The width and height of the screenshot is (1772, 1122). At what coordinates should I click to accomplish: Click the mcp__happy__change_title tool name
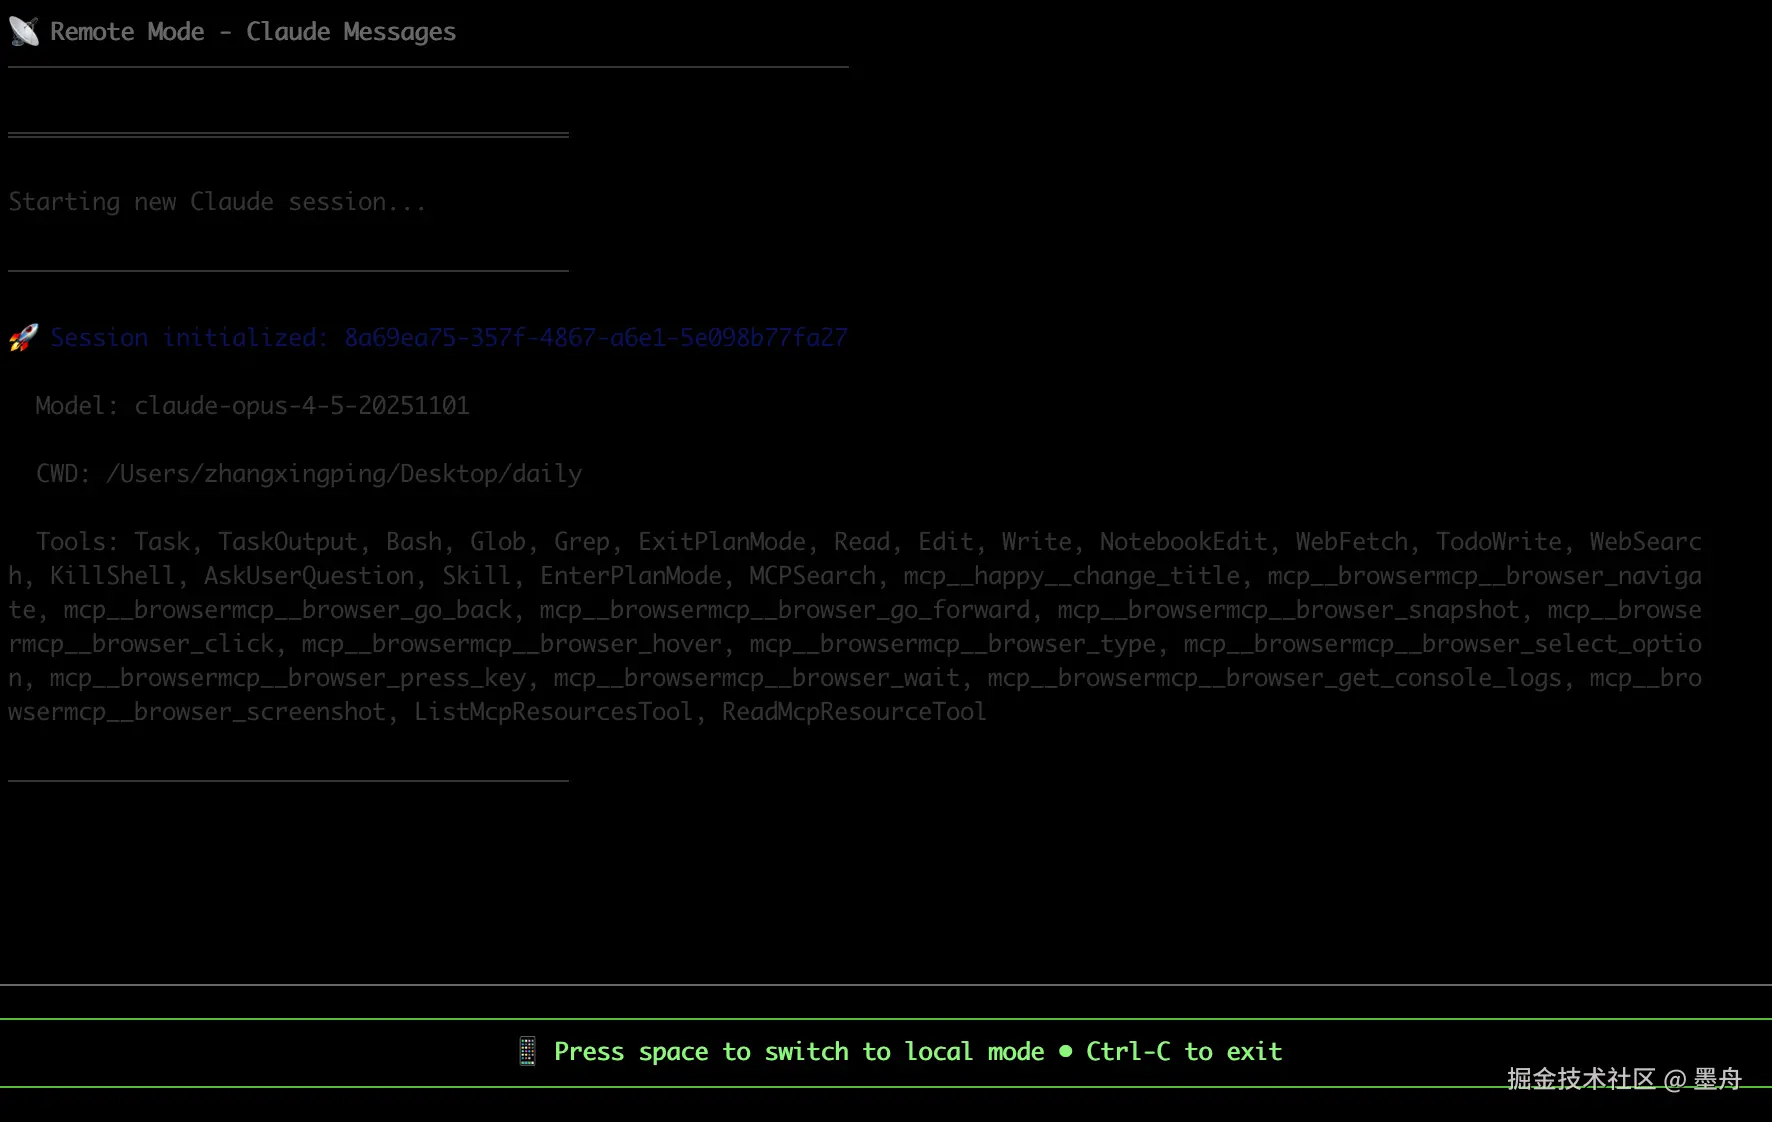click(x=1072, y=576)
